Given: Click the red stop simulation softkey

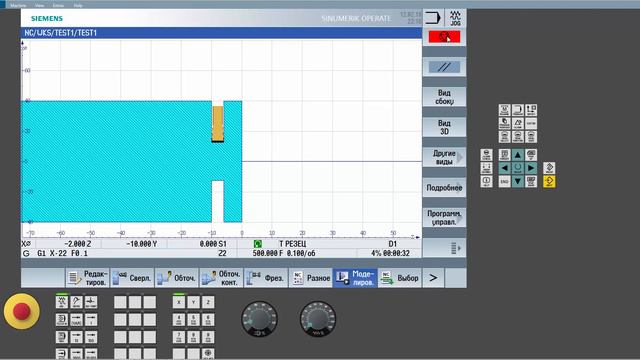Looking at the screenshot, I should tap(444, 37).
